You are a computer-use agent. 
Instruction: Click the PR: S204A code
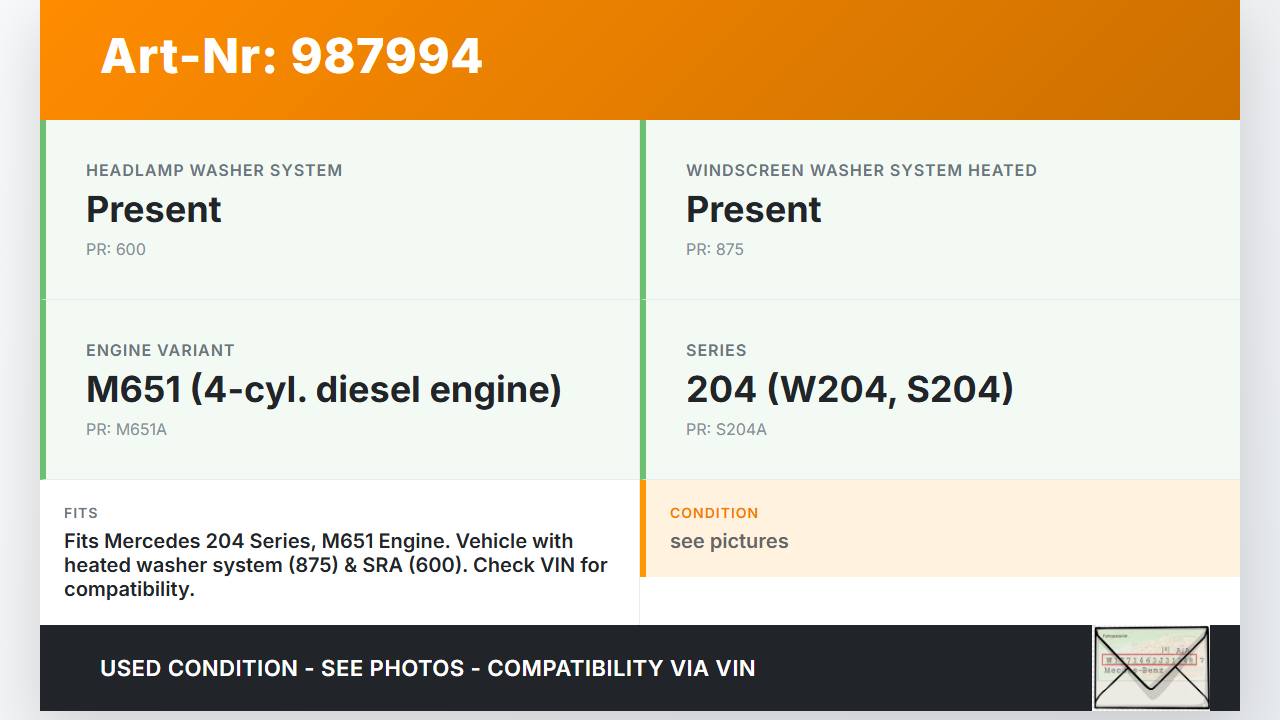[x=726, y=430]
